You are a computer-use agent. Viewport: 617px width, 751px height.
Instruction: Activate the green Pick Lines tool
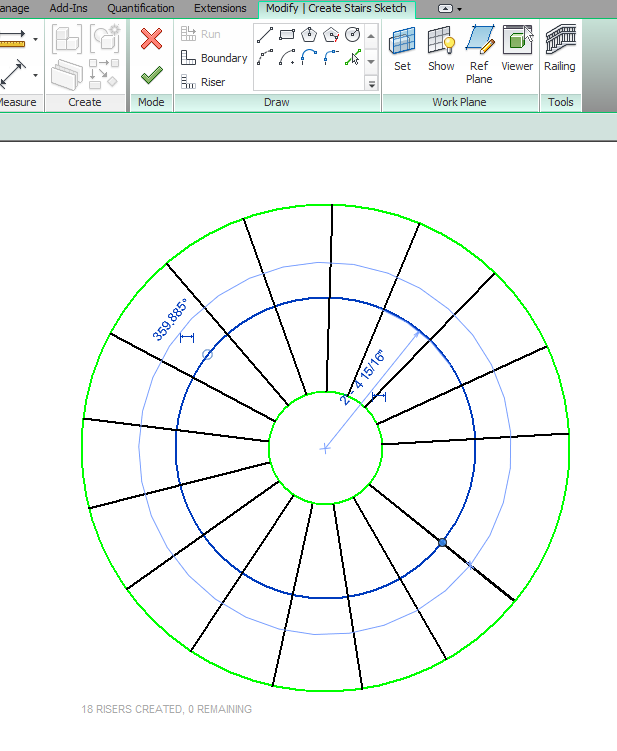click(x=352, y=58)
